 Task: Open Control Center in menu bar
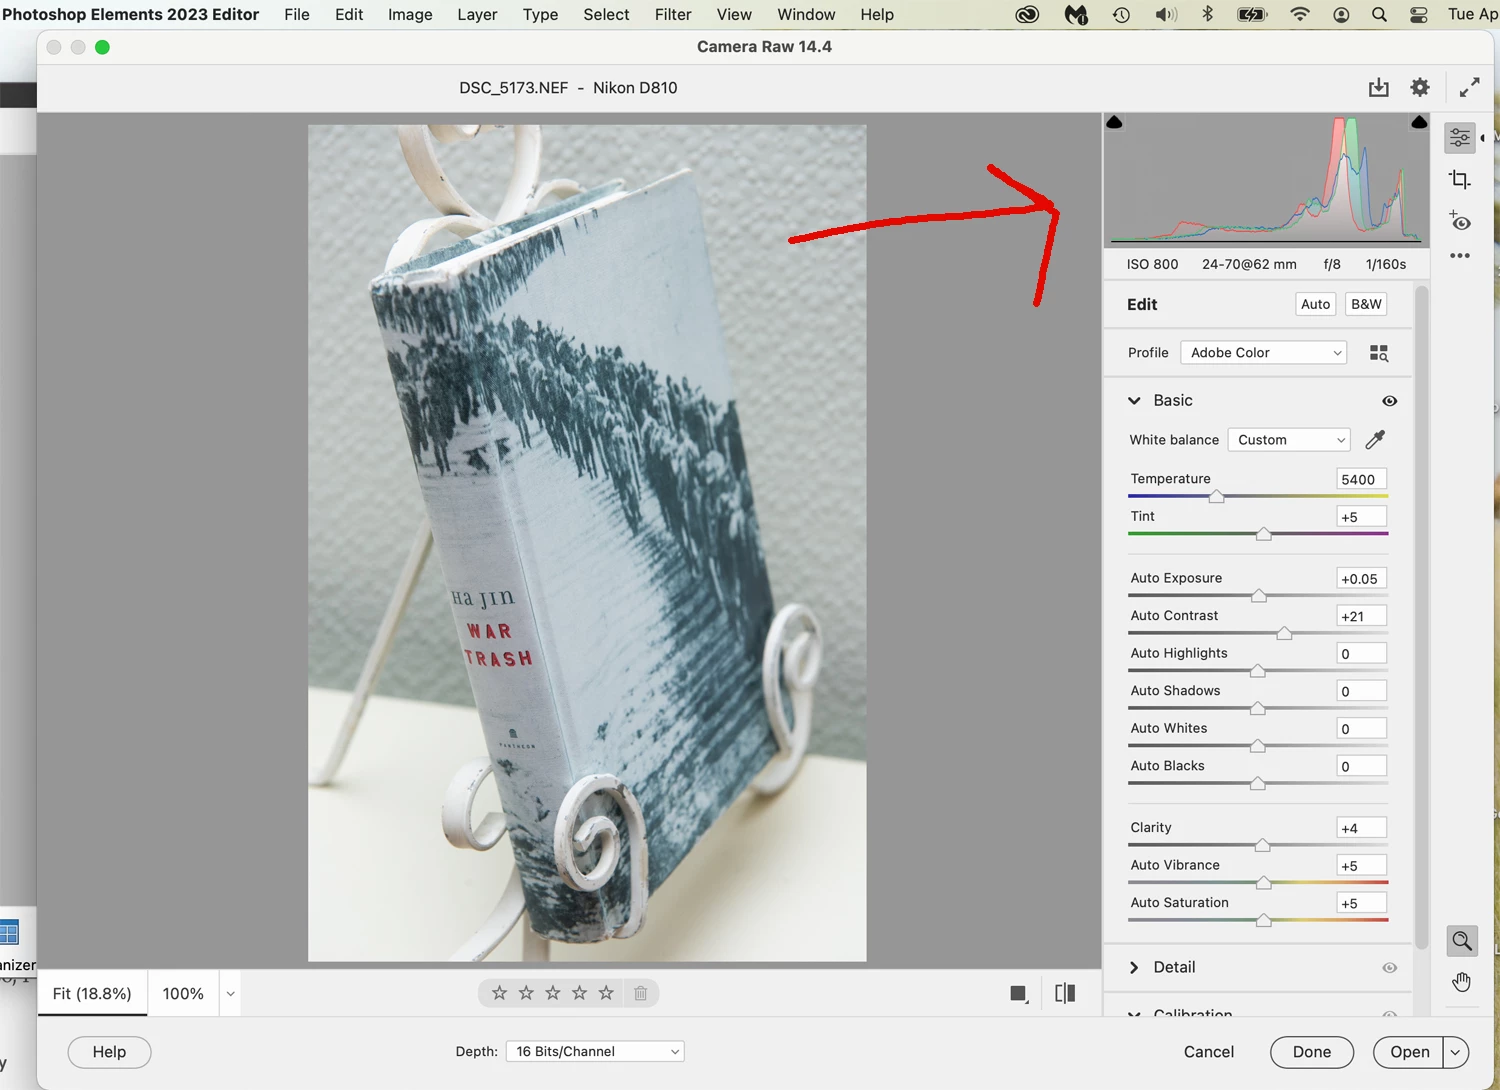pos(1419,14)
